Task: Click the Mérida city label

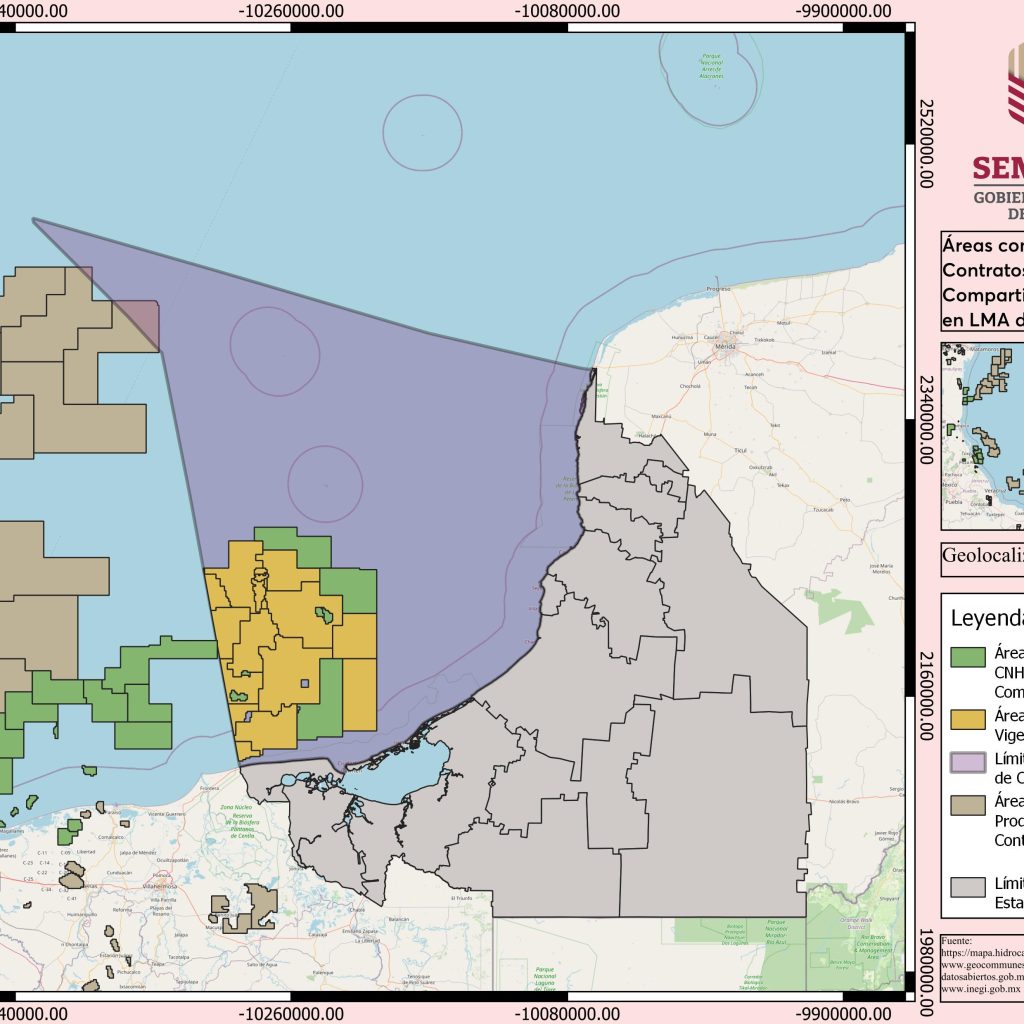Action: point(726,346)
